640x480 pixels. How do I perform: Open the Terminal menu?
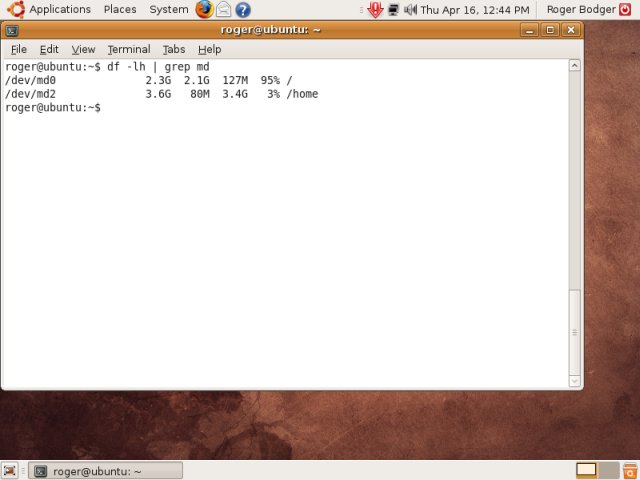[x=129, y=49]
